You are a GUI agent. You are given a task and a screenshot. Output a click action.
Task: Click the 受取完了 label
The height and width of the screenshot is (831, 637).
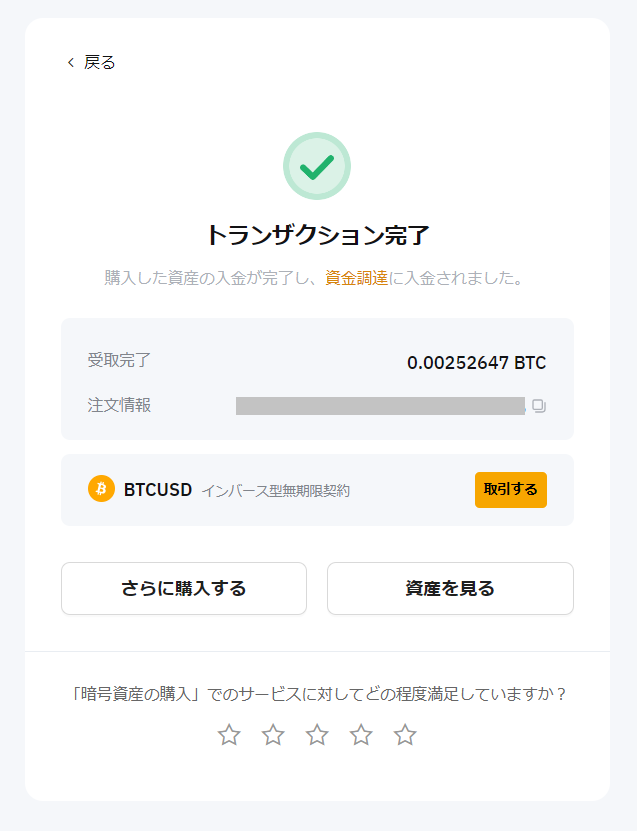(x=119, y=361)
